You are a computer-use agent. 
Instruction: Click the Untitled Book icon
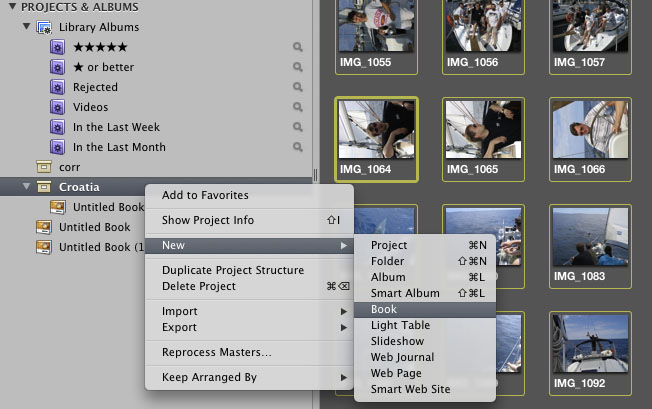click(x=44, y=227)
